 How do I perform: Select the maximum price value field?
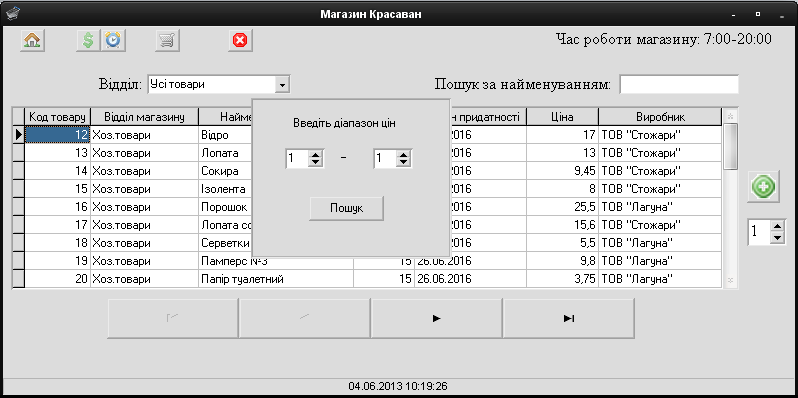(385, 159)
